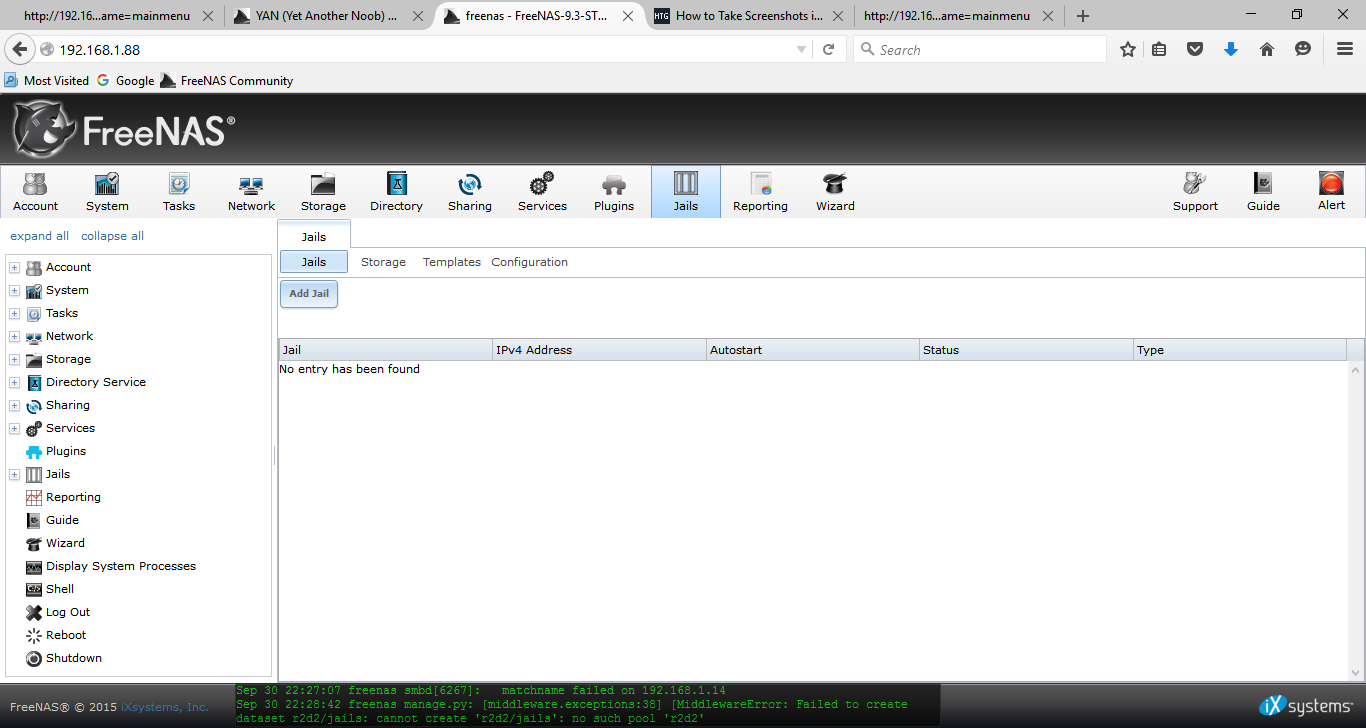Open the Plugins toolbar icon
This screenshot has width=1366, height=728.
coord(614,191)
